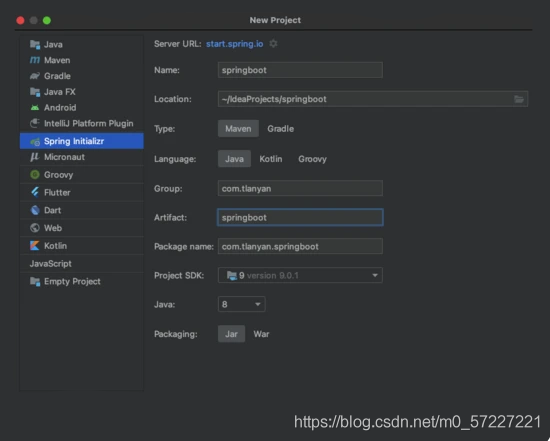Click the Flutter logo icon

(35, 192)
